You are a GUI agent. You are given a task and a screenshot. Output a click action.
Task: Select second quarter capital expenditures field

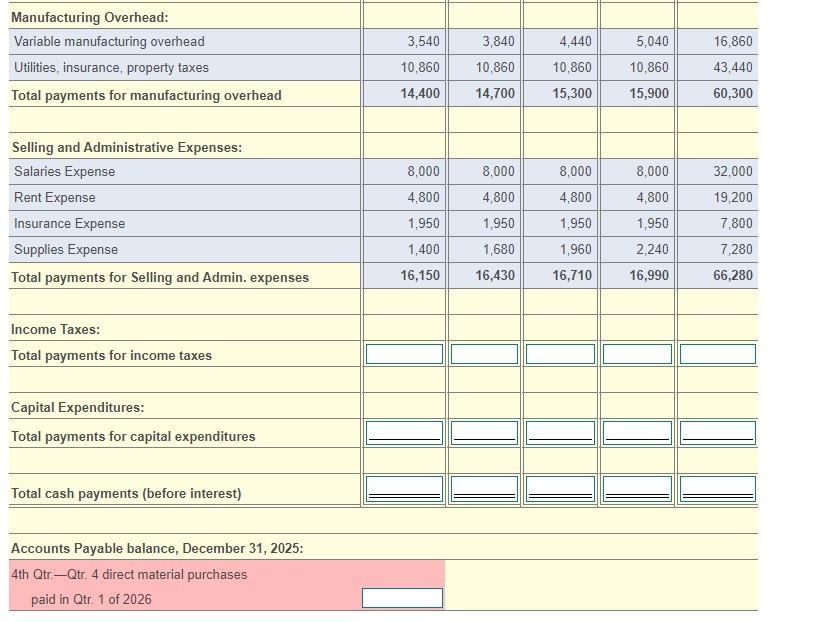click(x=484, y=432)
